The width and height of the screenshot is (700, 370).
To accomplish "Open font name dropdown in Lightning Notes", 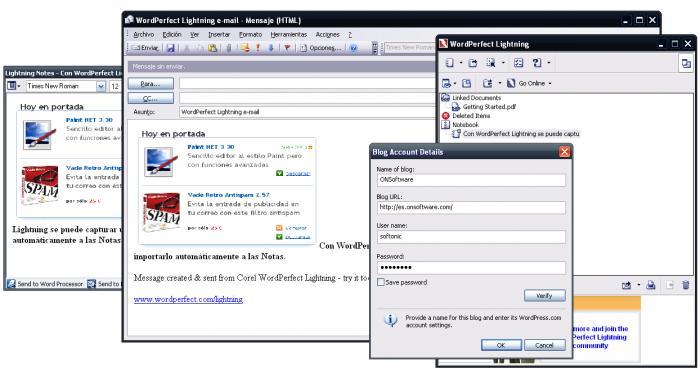I will 101,86.
